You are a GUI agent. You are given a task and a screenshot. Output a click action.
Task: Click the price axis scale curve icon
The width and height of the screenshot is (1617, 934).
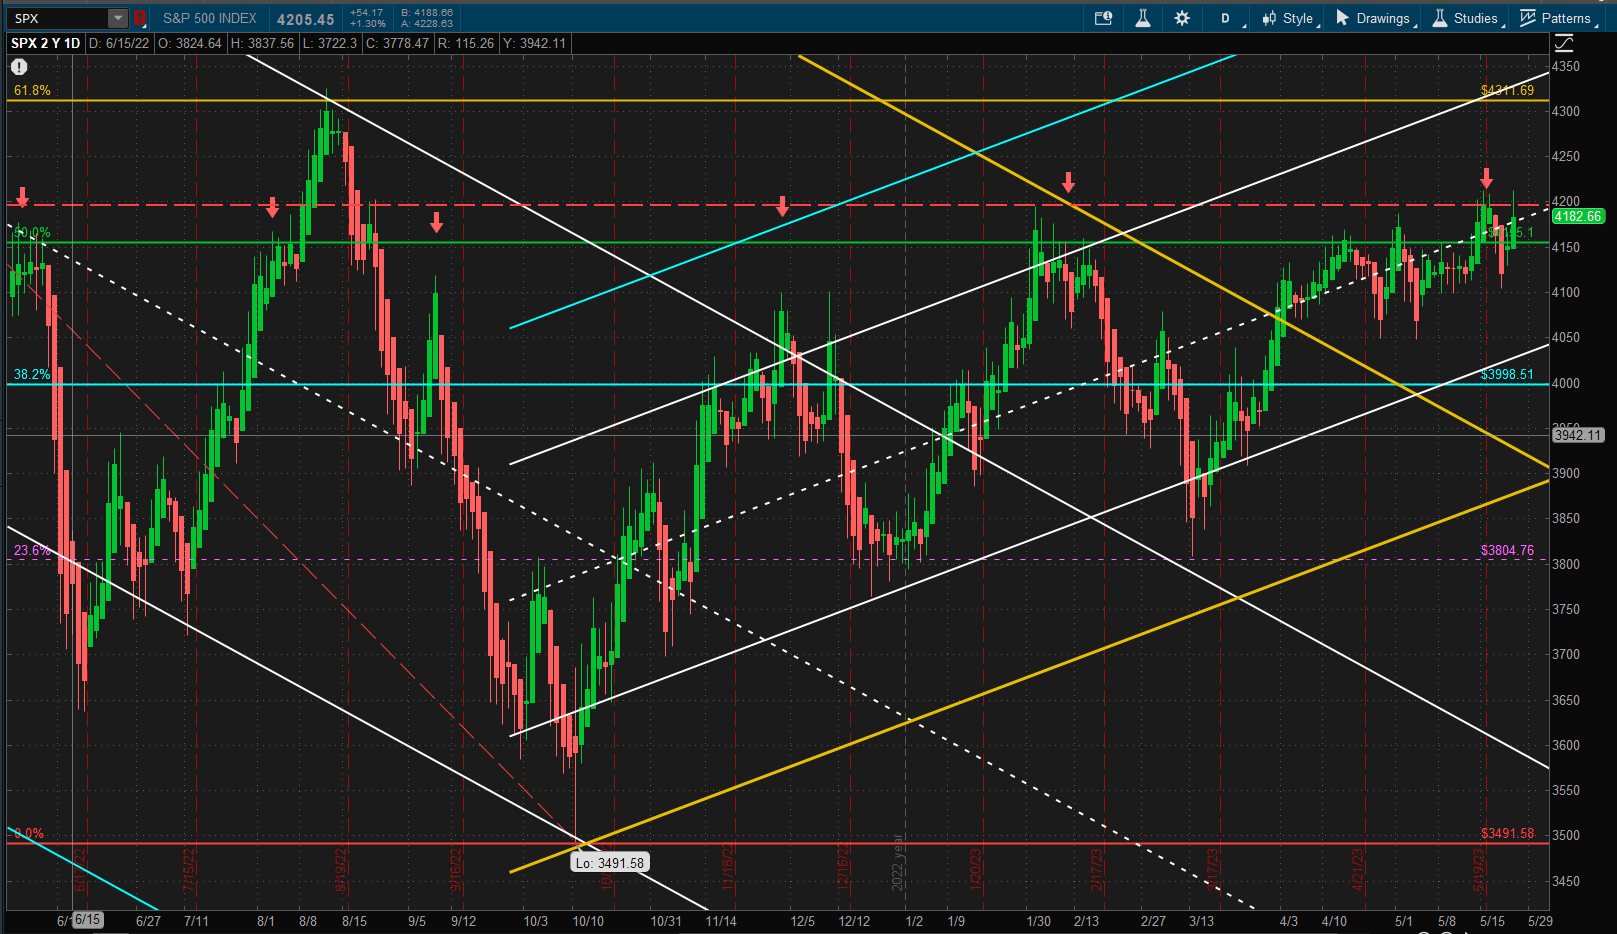click(1564, 43)
